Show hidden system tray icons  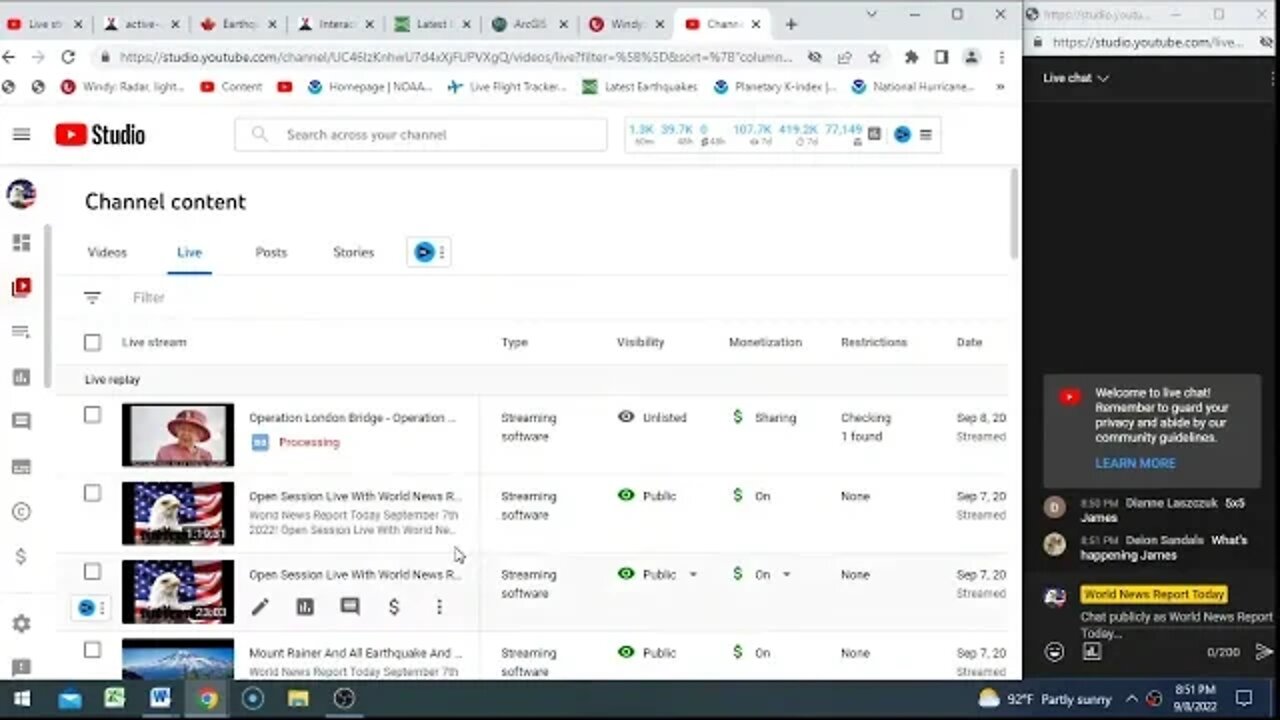[1131, 699]
